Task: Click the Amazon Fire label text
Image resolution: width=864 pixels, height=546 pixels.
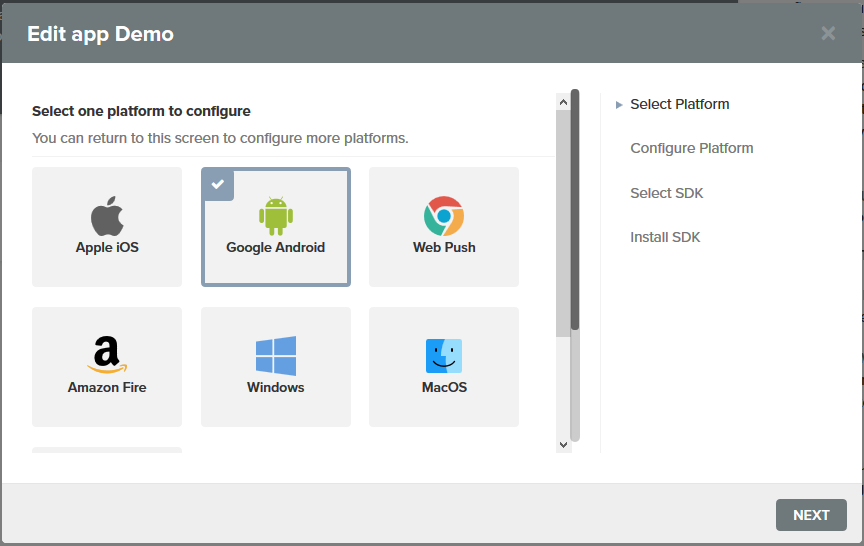Action: [107, 387]
